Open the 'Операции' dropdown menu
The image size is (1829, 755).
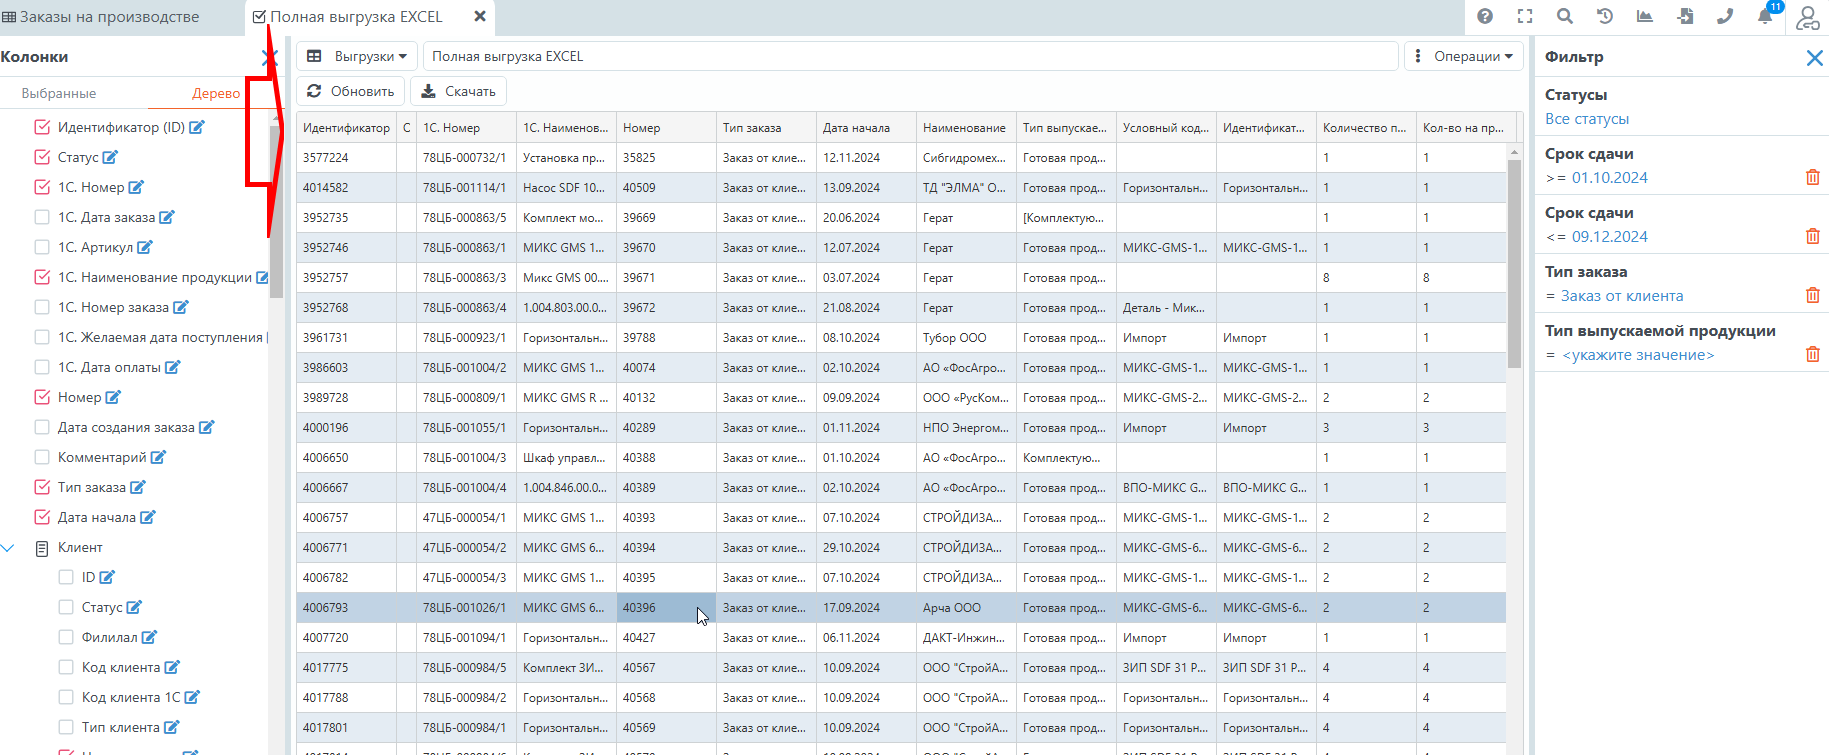(x=1464, y=56)
